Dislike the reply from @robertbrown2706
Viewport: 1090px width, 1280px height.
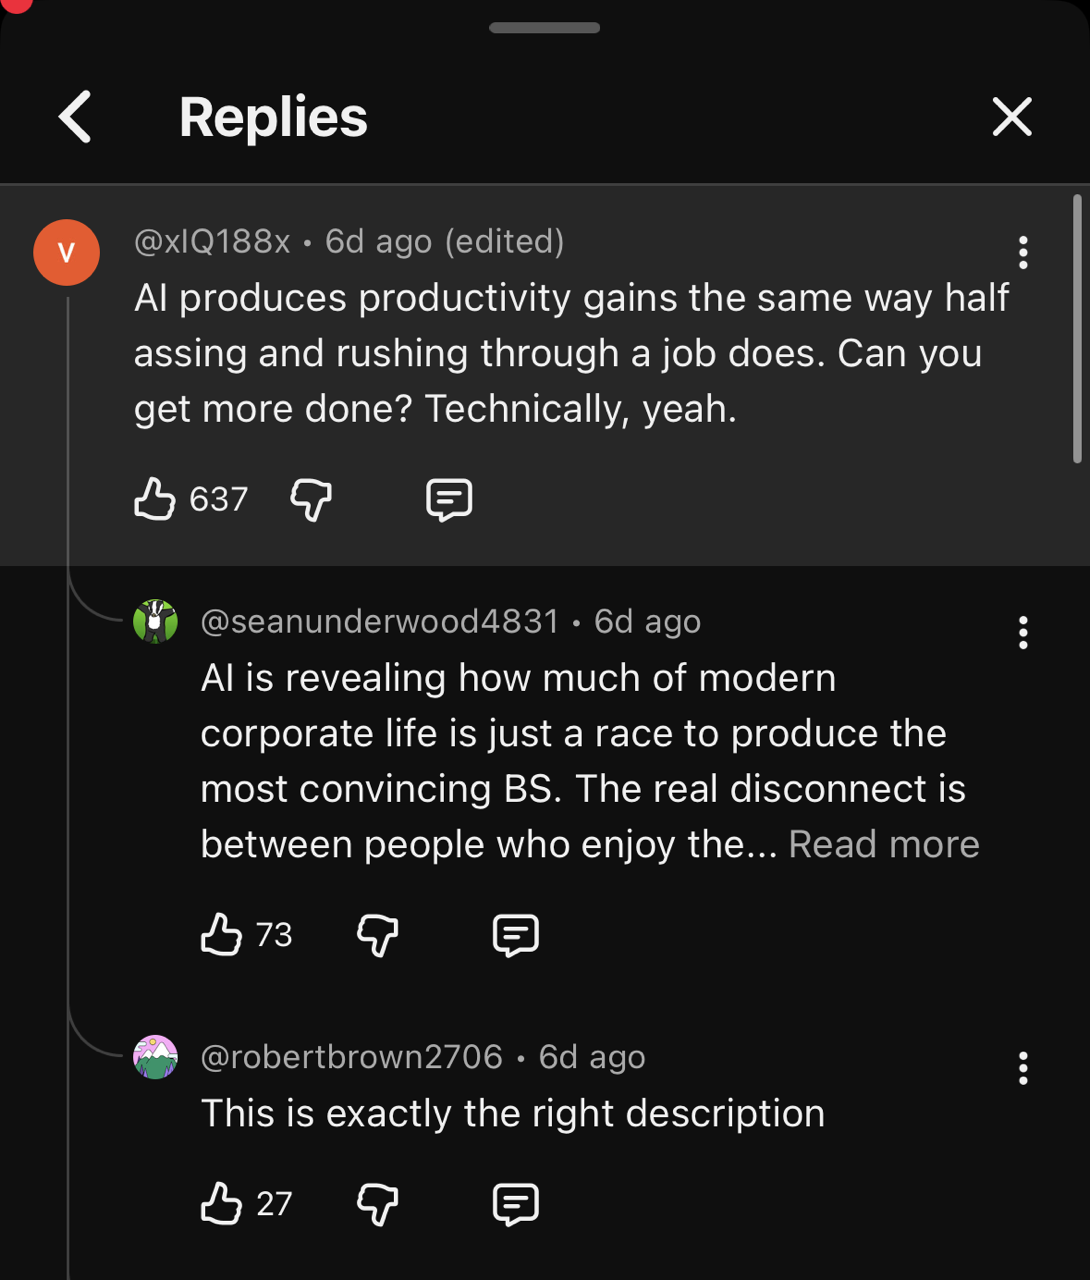tap(377, 1203)
